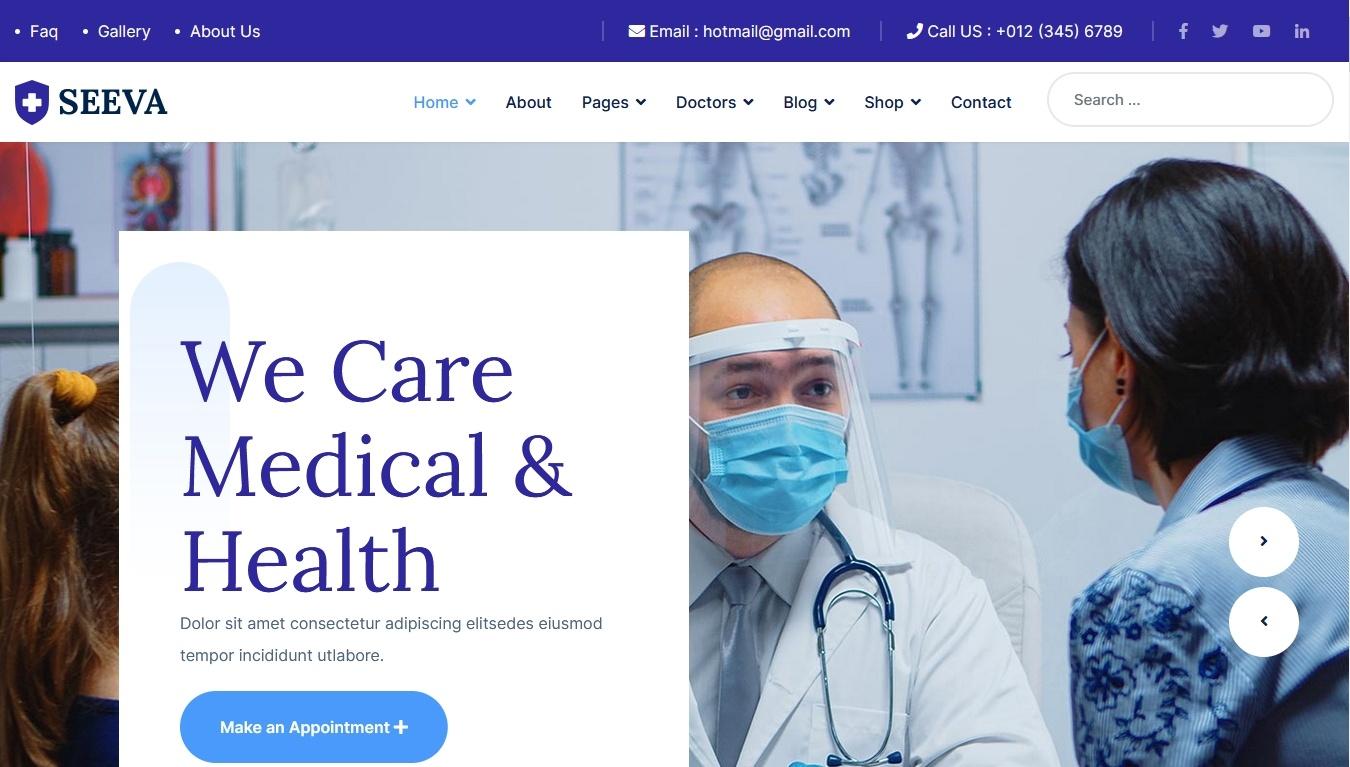
Task: Expand the Doctors dropdown menu
Action: pyautogui.click(x=715, y=102)
